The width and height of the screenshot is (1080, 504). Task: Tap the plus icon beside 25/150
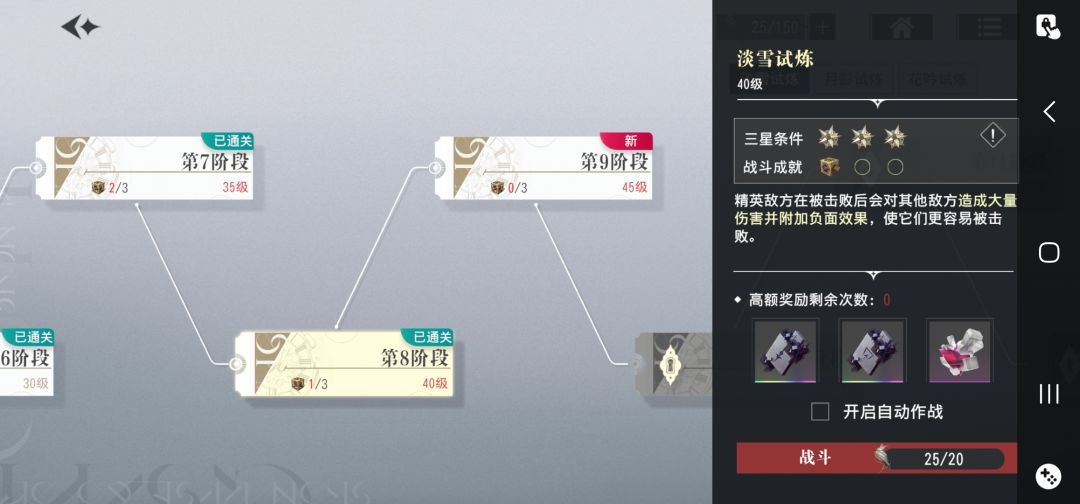[x=821, y=28]
